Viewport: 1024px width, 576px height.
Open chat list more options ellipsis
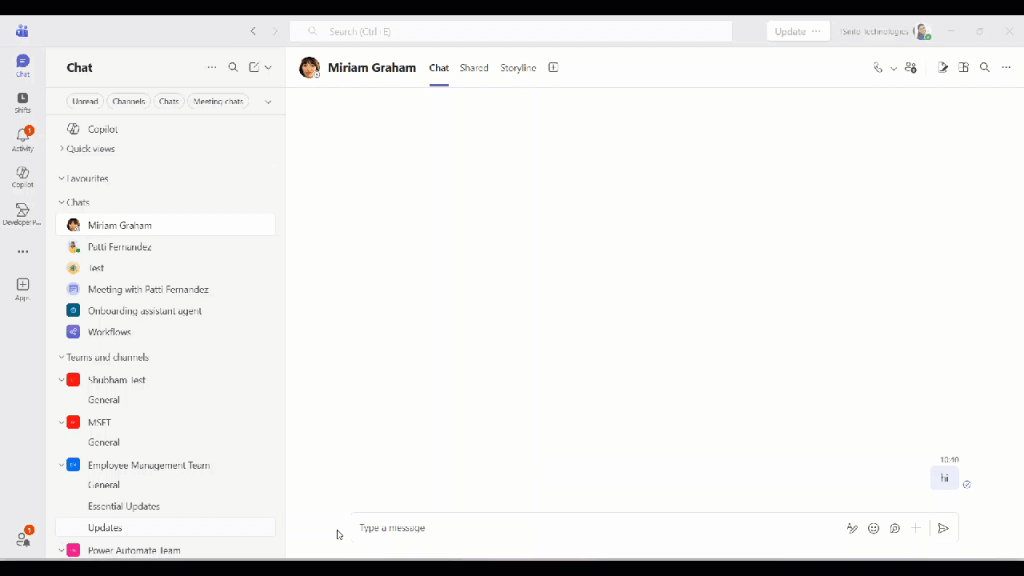click(212, 67)
